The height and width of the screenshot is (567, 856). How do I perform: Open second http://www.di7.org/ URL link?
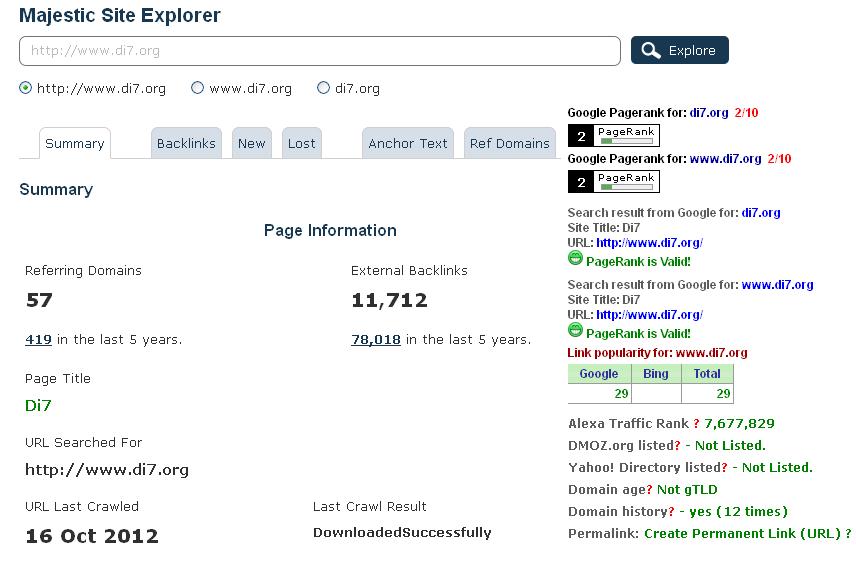click(x=650, y=315)
